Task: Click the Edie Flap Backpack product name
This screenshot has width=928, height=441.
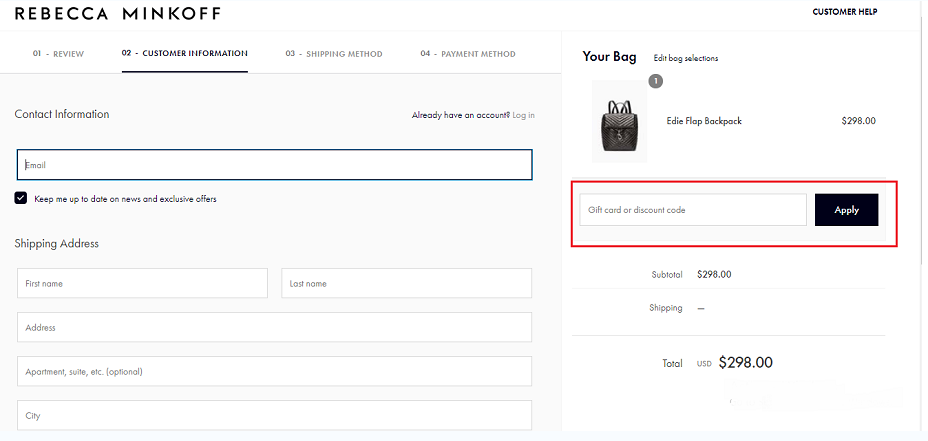Action: 704,121
